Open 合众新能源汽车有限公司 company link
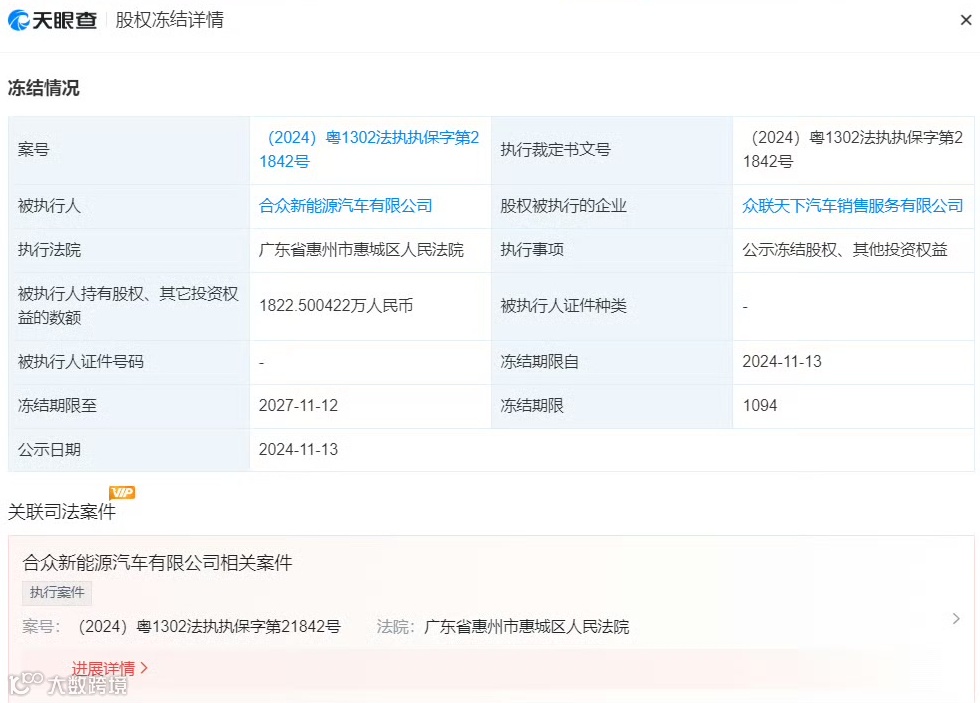The height and width of the screenshot is (703, 980). (x=346, y=206)
